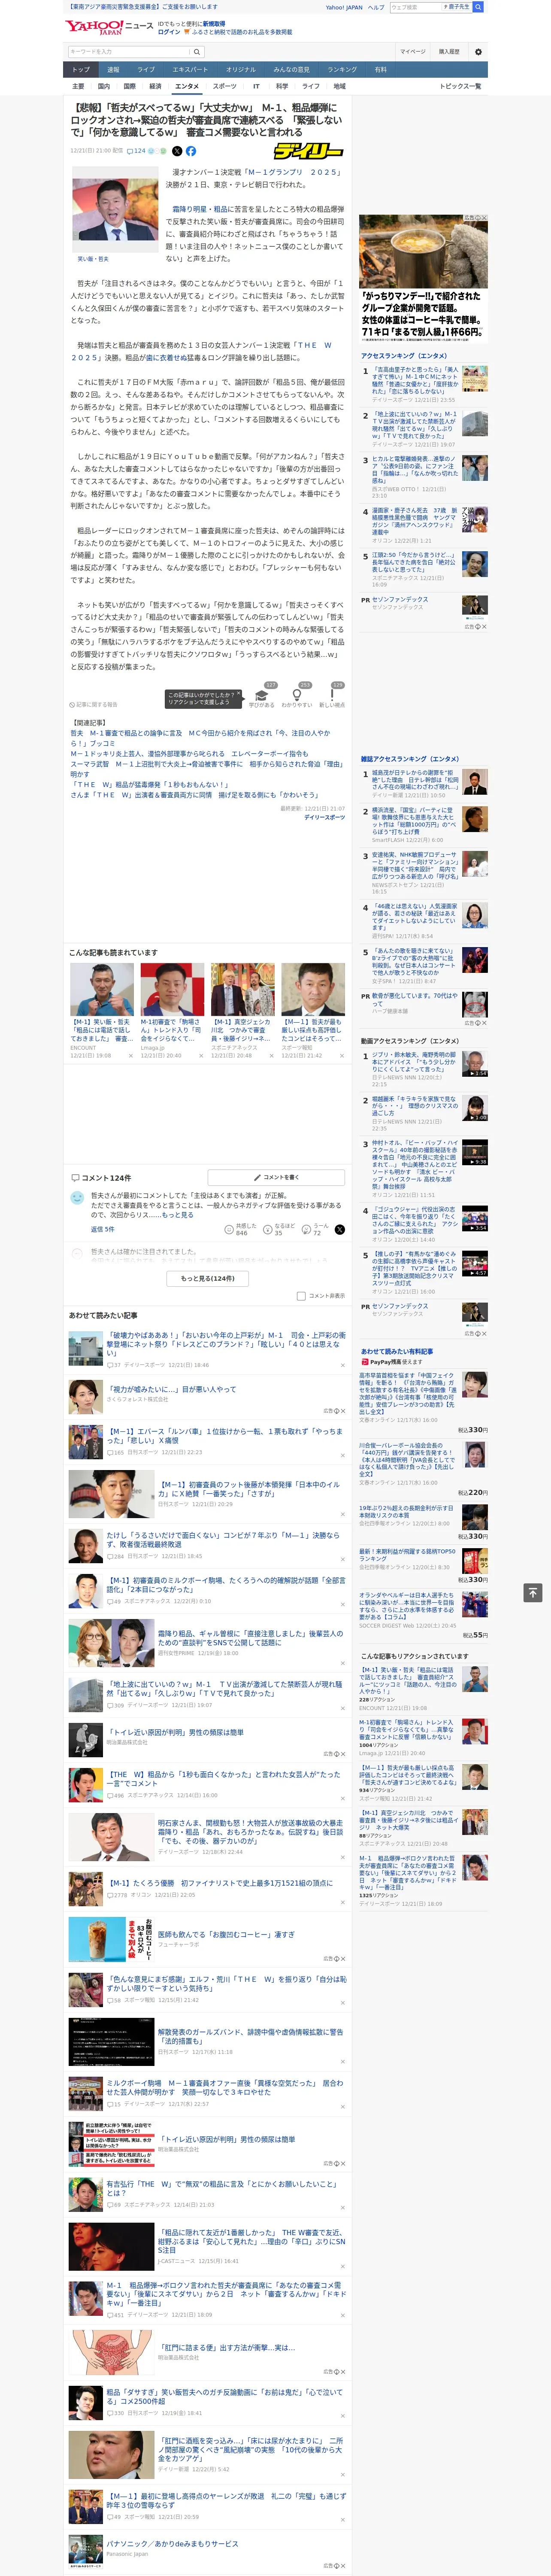
Task: Toggle コメント非表示 checkbox
Action: tap(301, 1296)
